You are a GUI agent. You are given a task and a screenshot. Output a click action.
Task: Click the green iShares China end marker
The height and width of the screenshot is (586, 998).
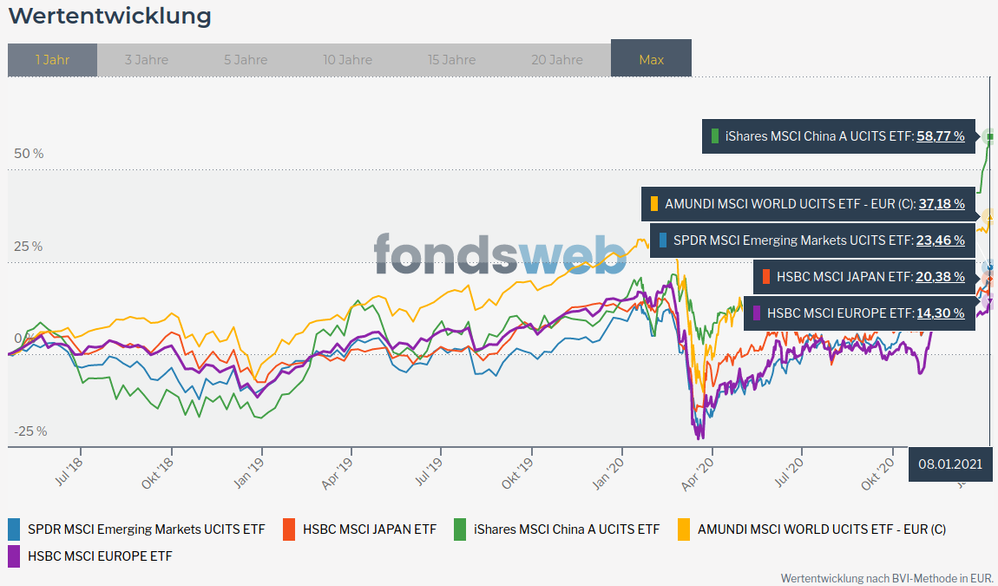990,136
